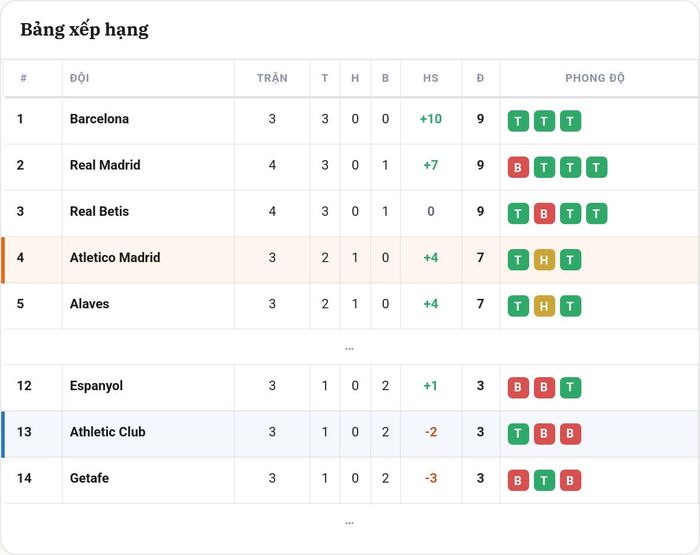Image resolution: width=700 pixels, height=555 pixels.
Task: Sort by the HS column header
Action: click(x=430, y=78)
